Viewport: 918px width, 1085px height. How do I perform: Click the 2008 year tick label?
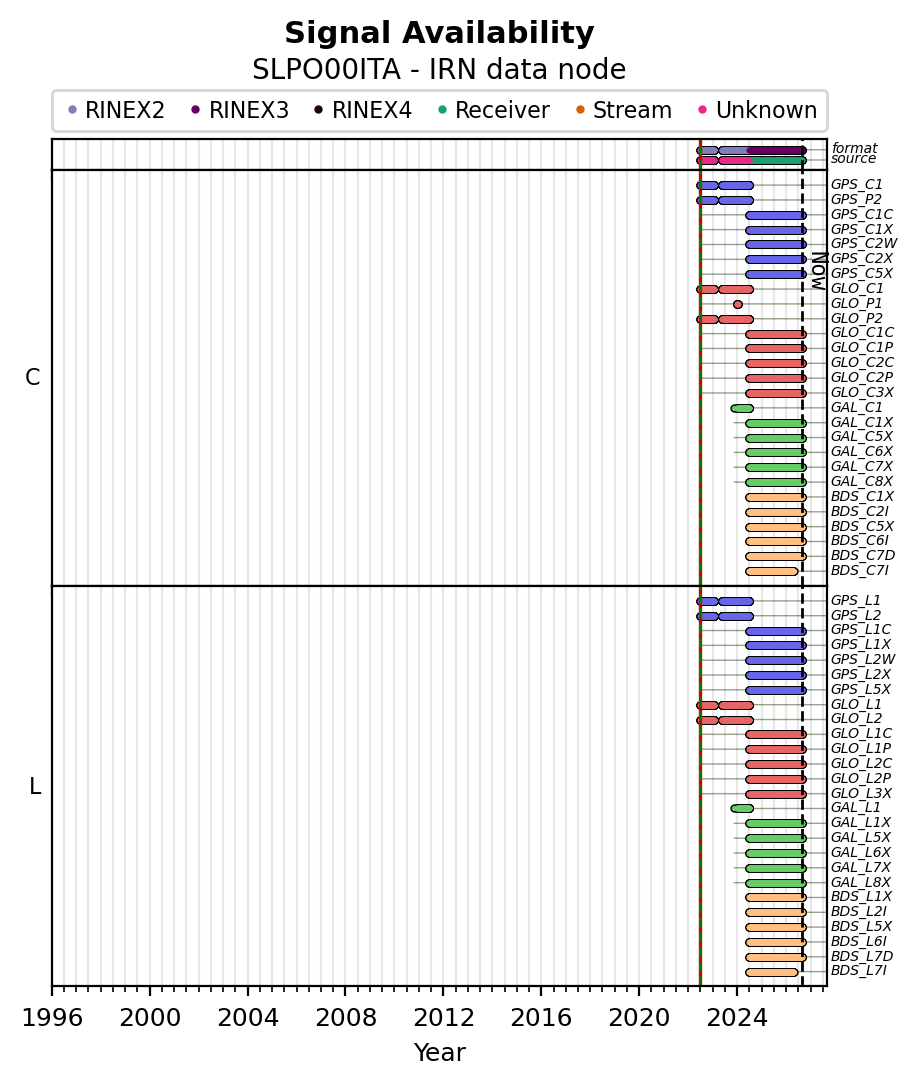coord(346,1018)
